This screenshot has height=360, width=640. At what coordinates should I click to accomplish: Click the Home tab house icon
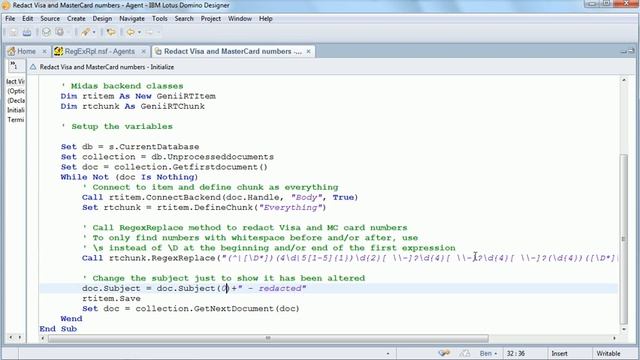pos(11,51)
